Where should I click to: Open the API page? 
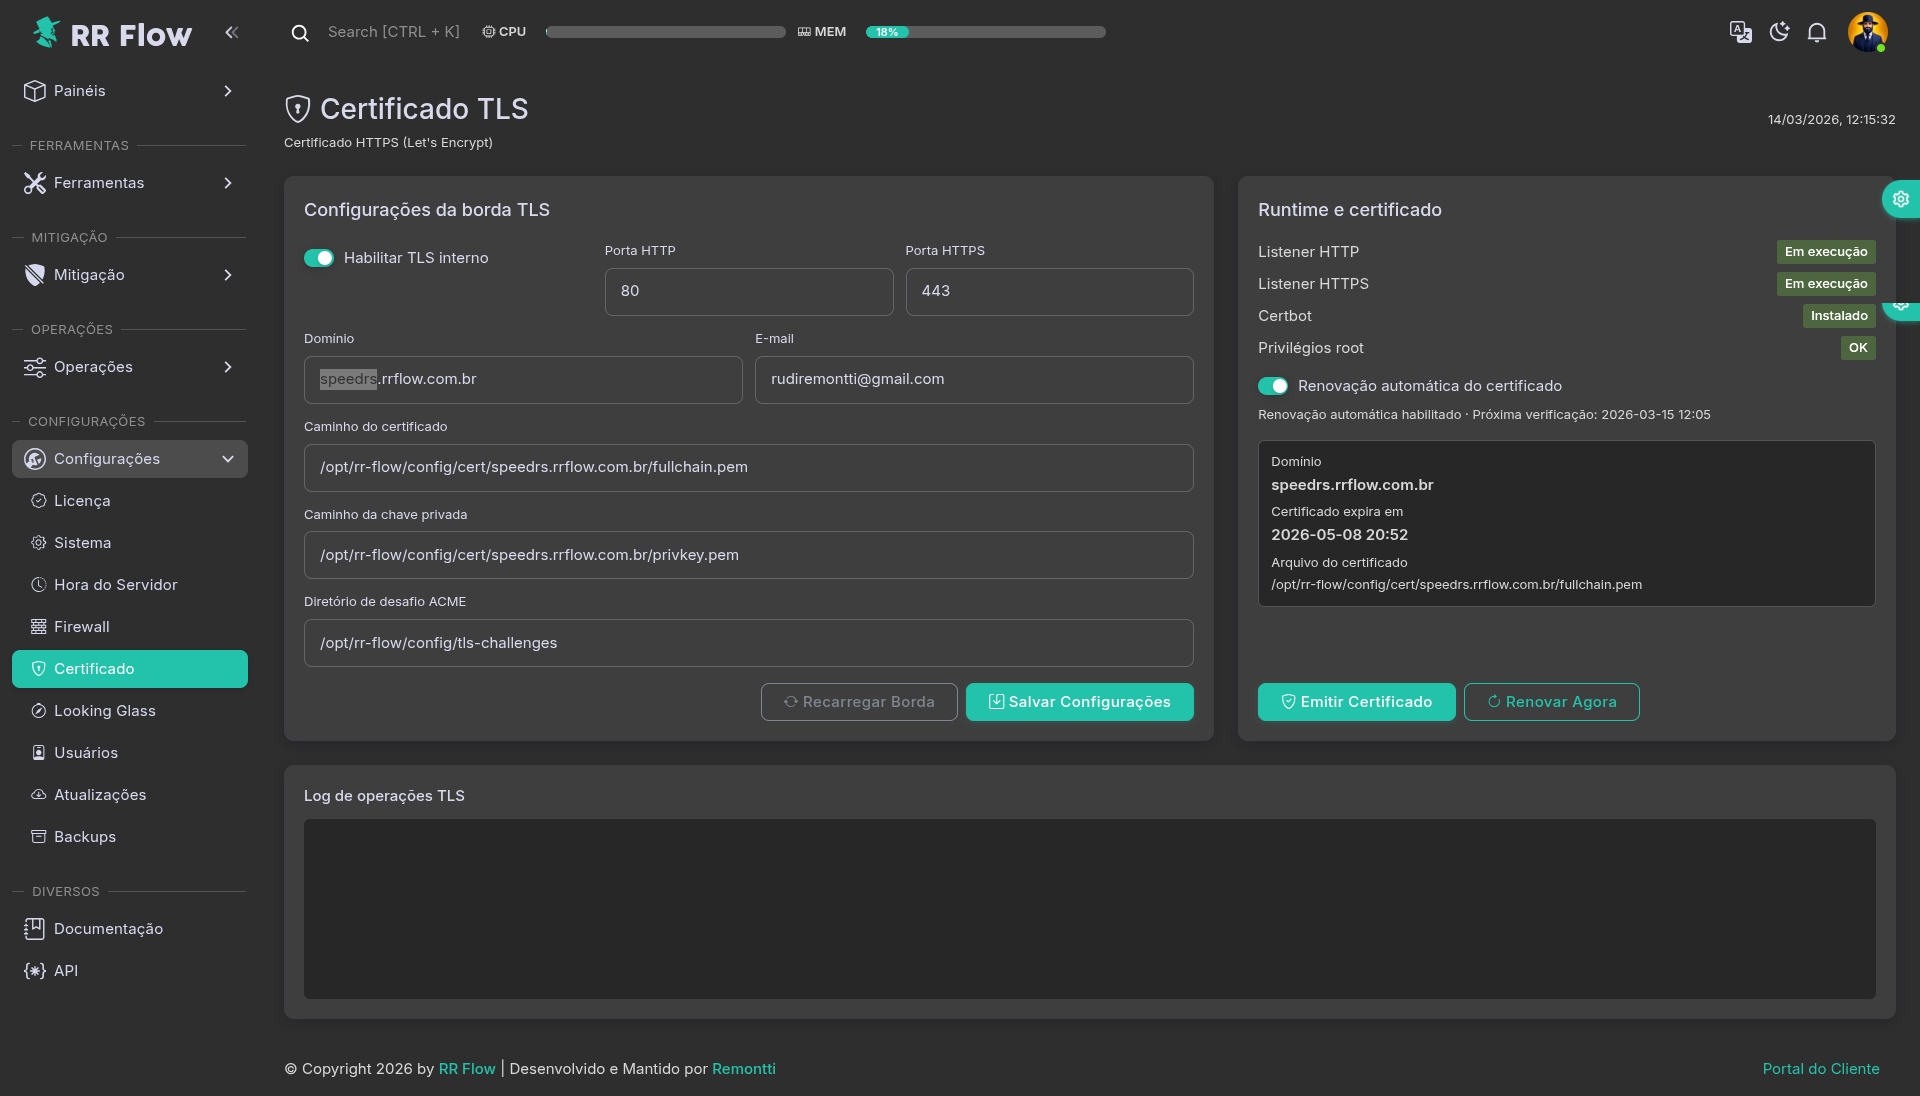point(65,970)
